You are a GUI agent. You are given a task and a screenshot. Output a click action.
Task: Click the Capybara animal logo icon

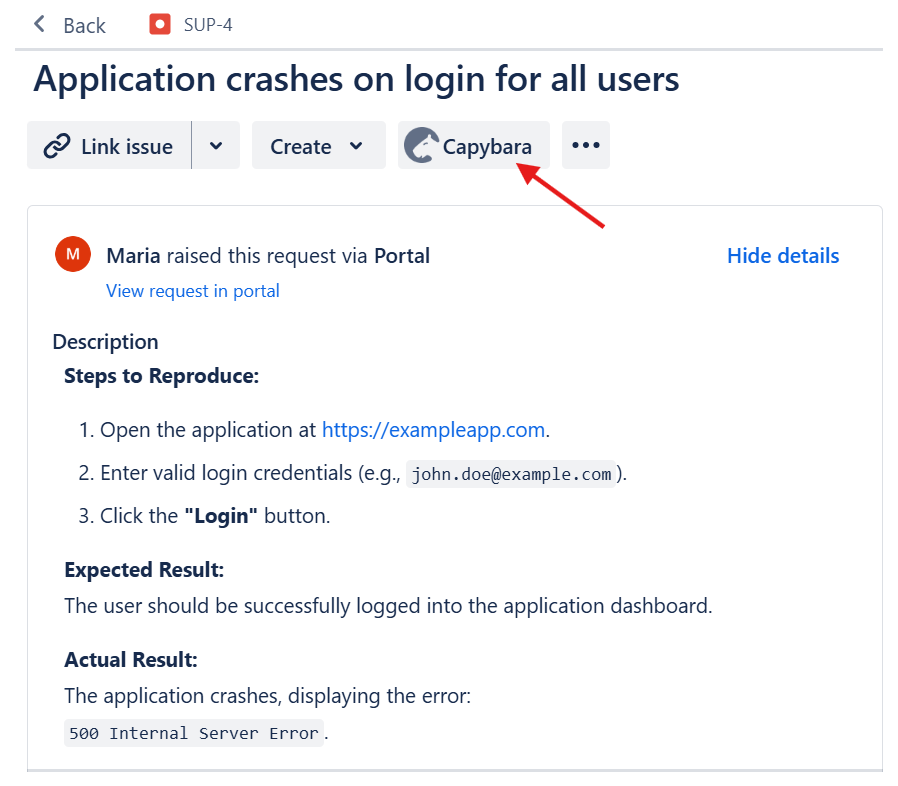[421, 146]
